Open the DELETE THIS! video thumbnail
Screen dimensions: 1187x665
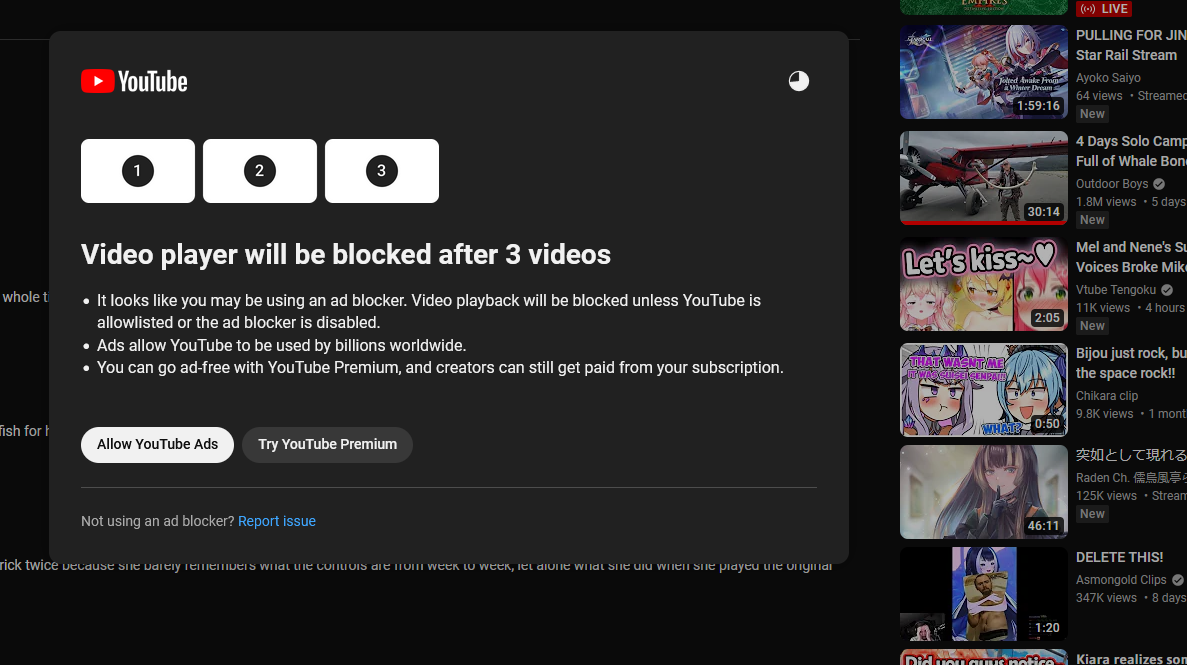click(x=983, y=594)
